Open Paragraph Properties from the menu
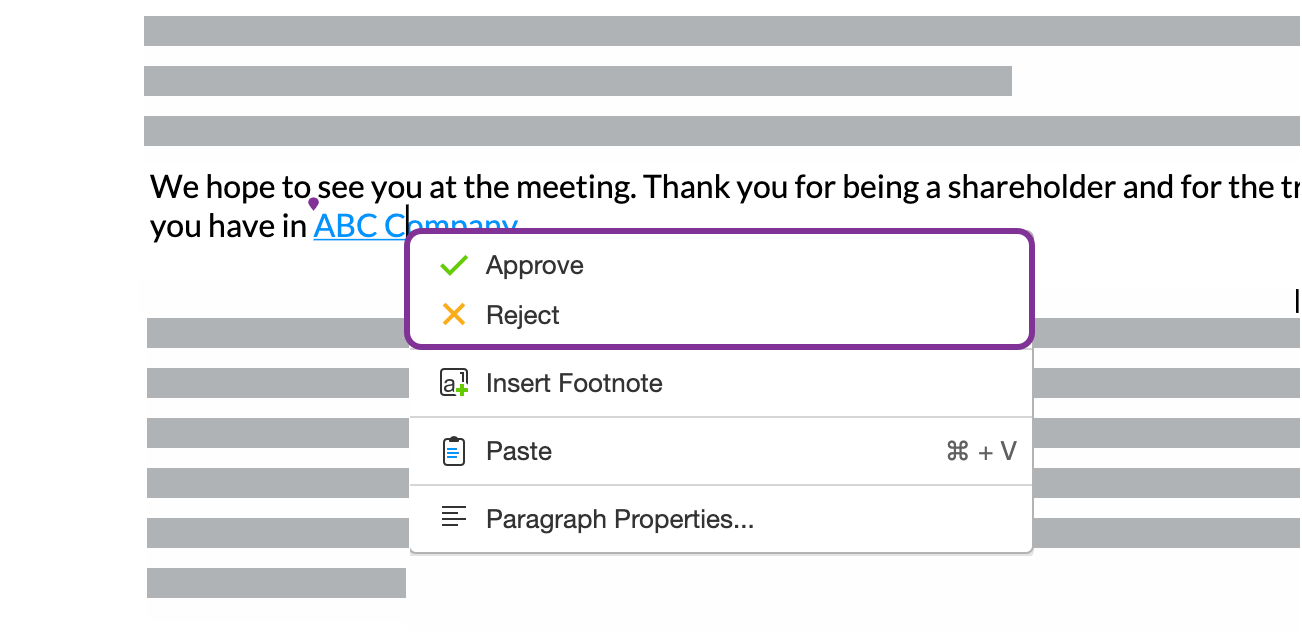The height and width of the screenshot is (632, 1302). pos(620,518)
